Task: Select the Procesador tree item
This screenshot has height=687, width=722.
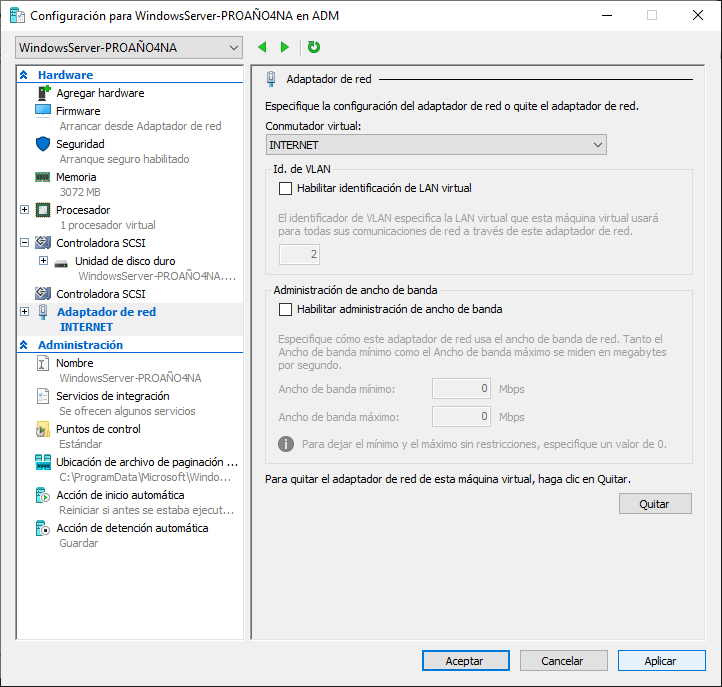Action: 83,210
